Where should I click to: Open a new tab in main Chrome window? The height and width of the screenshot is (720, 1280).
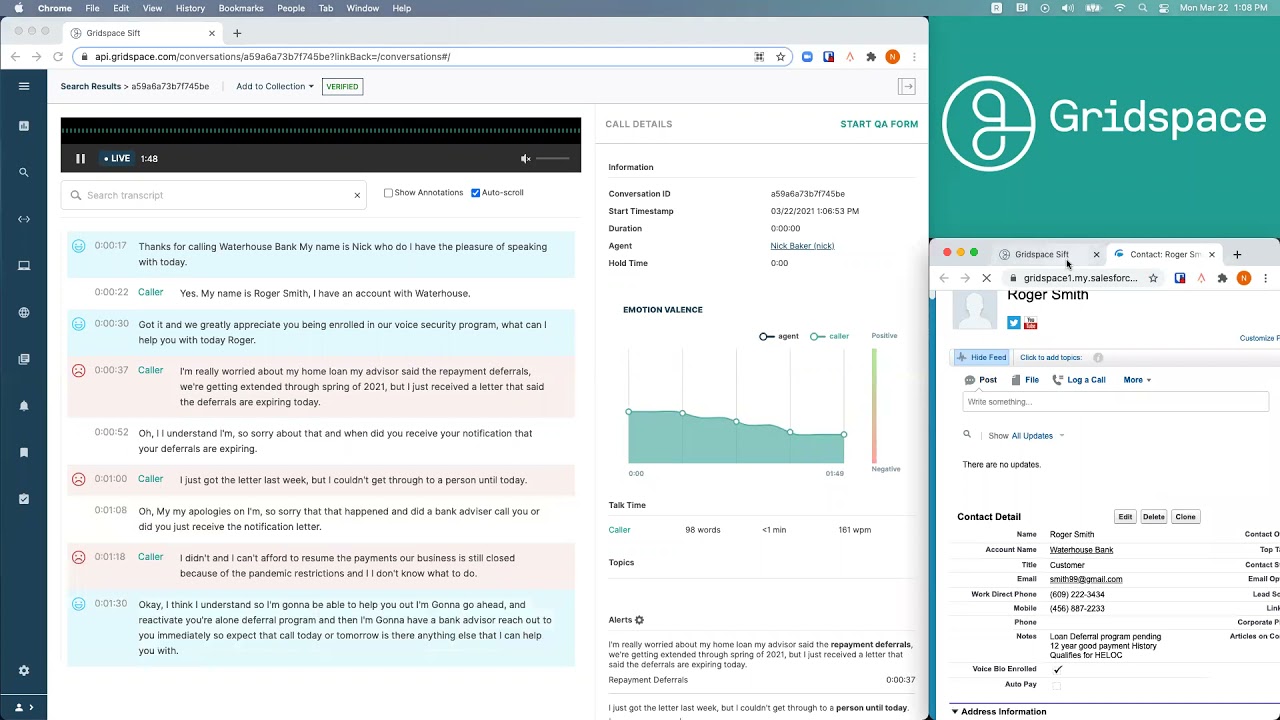coord(237,33)
